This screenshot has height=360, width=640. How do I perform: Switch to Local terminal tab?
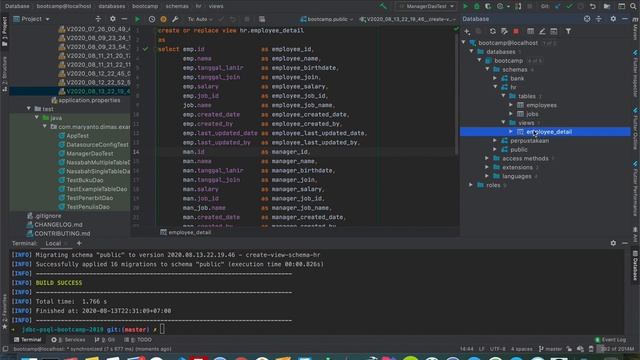point(53,243)
